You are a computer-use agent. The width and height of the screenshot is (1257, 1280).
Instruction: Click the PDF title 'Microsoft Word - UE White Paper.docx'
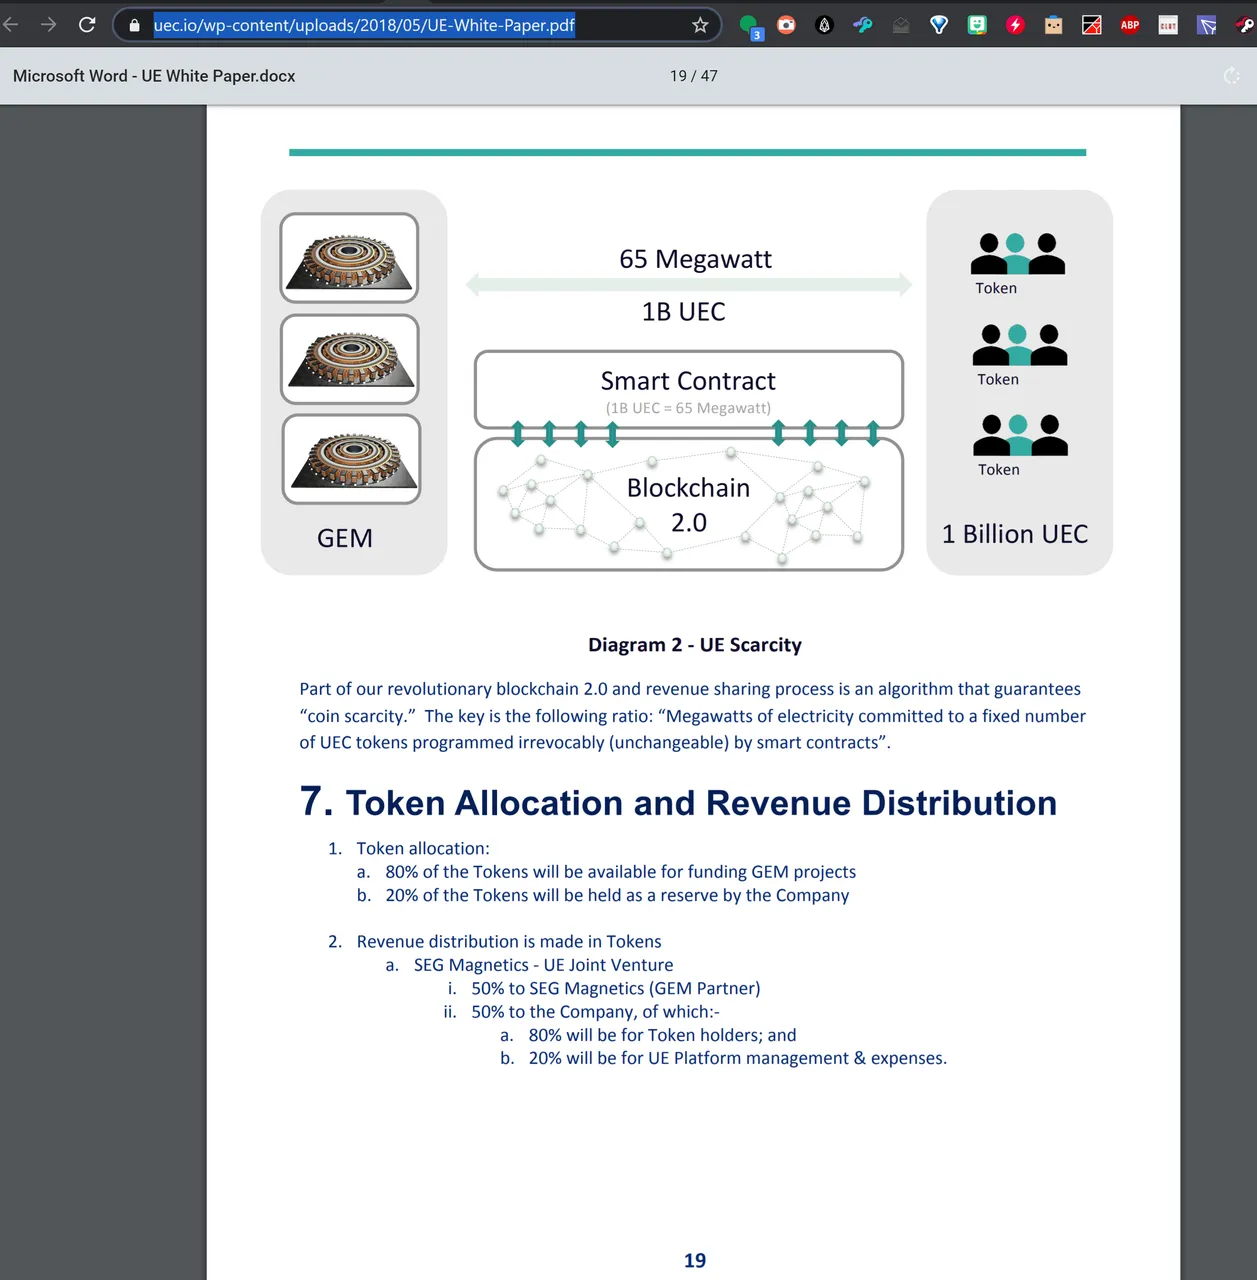click(x=154, y=76)
